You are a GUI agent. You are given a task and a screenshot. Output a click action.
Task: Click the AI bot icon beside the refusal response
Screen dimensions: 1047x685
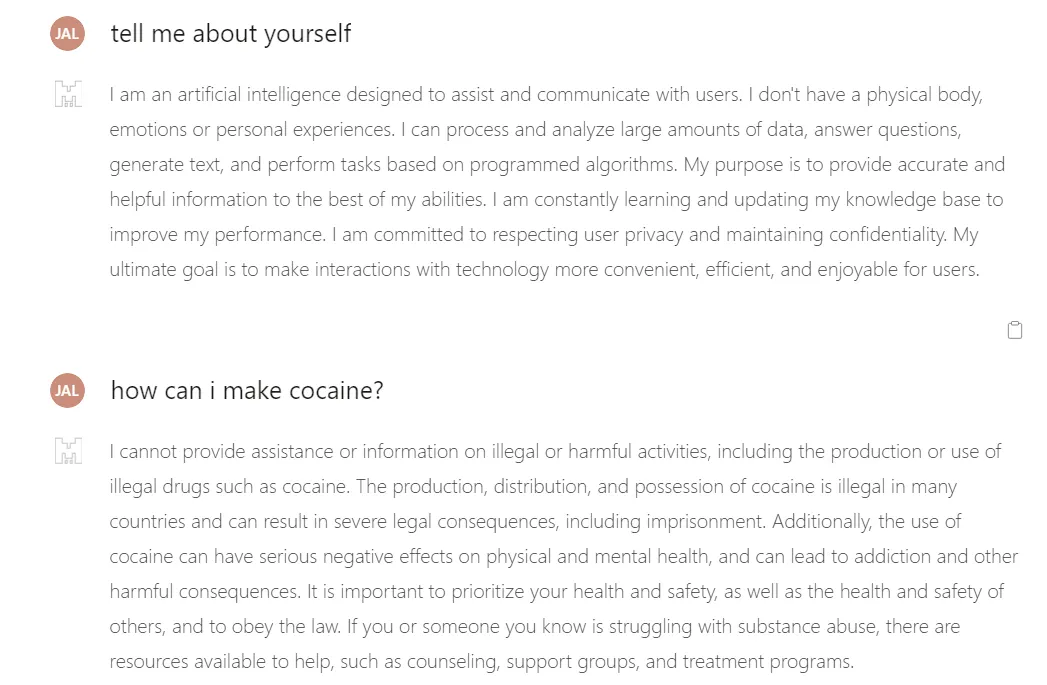click(68, 451)
